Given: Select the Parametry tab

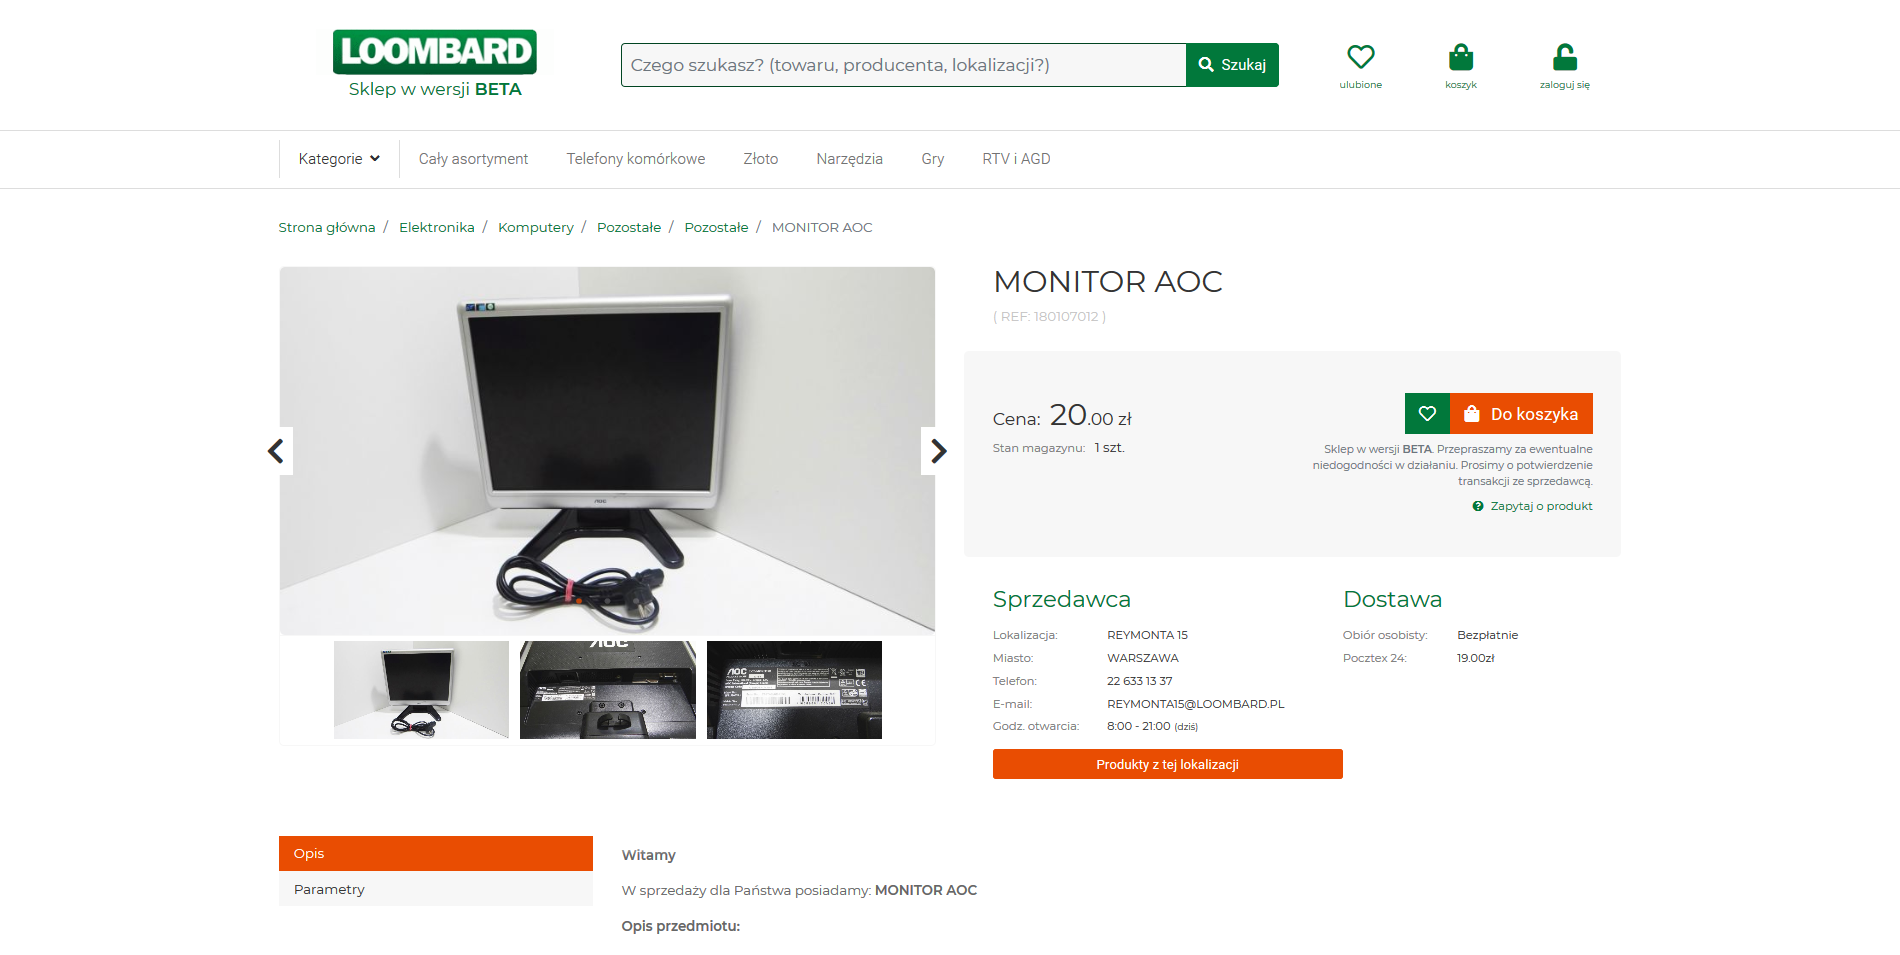Looking at the screenshot, I should [436, 889].
